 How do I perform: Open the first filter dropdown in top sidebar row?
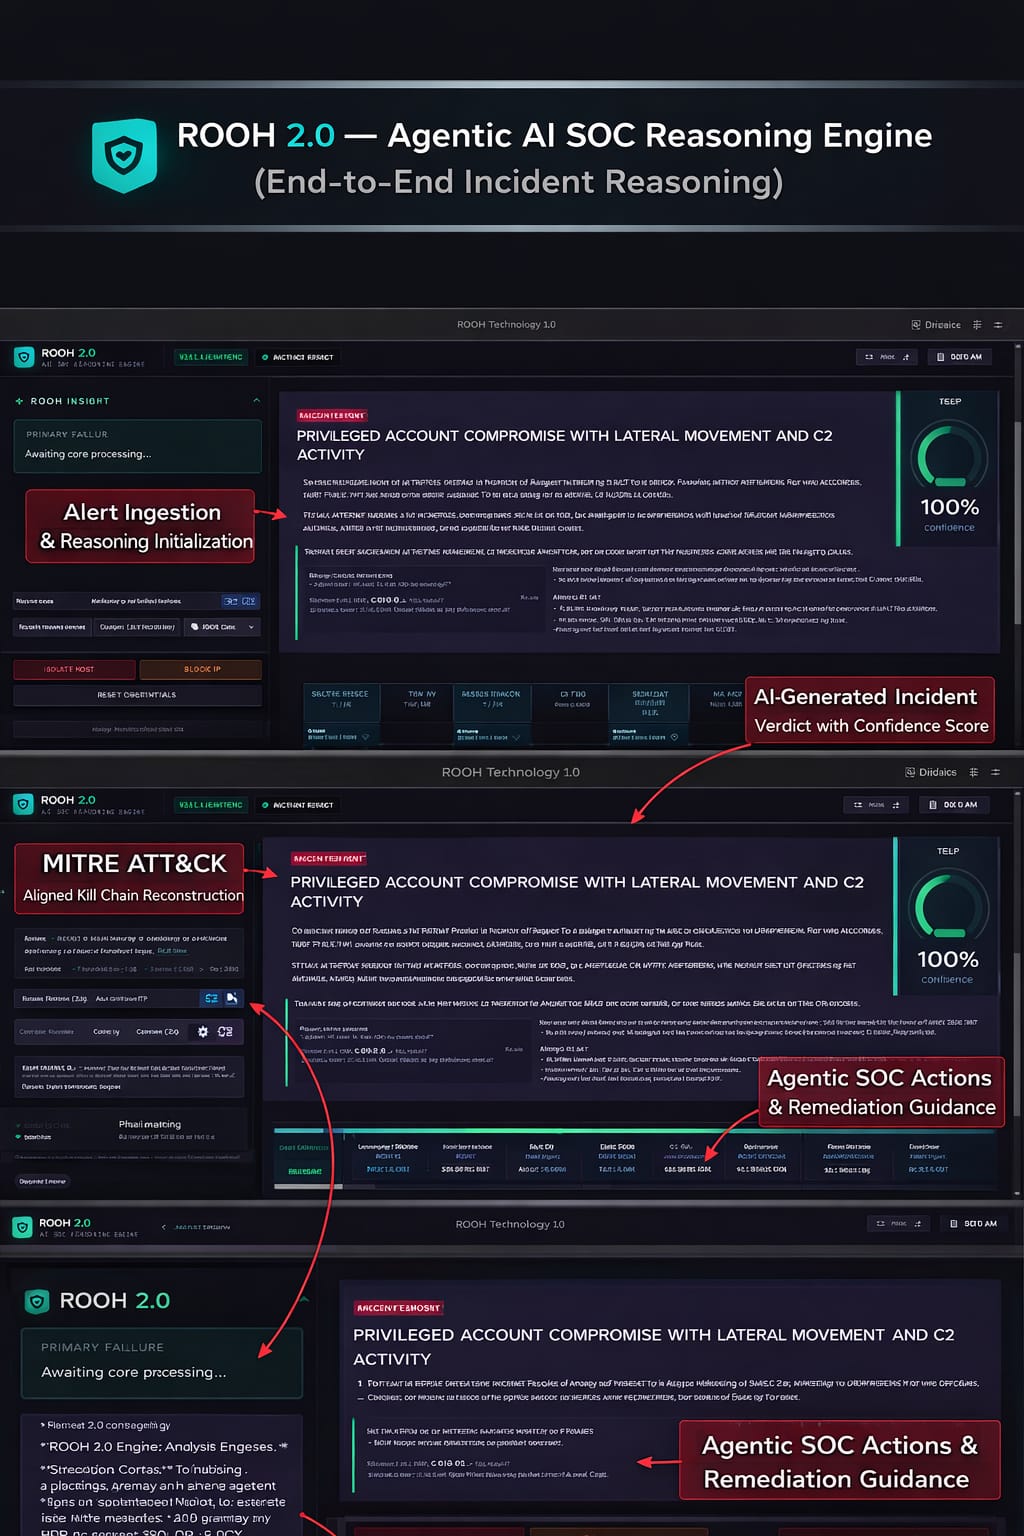[x=52, y=627]
